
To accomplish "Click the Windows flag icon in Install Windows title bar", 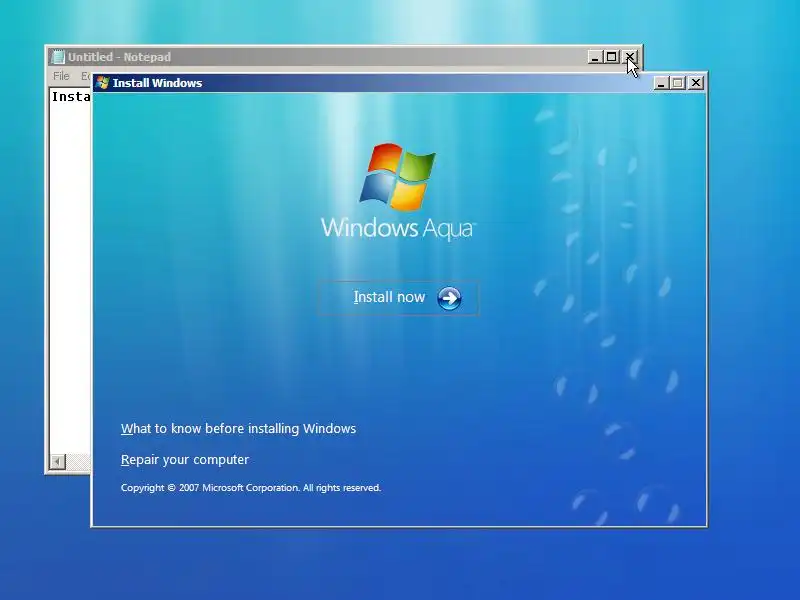I will 103,83.
